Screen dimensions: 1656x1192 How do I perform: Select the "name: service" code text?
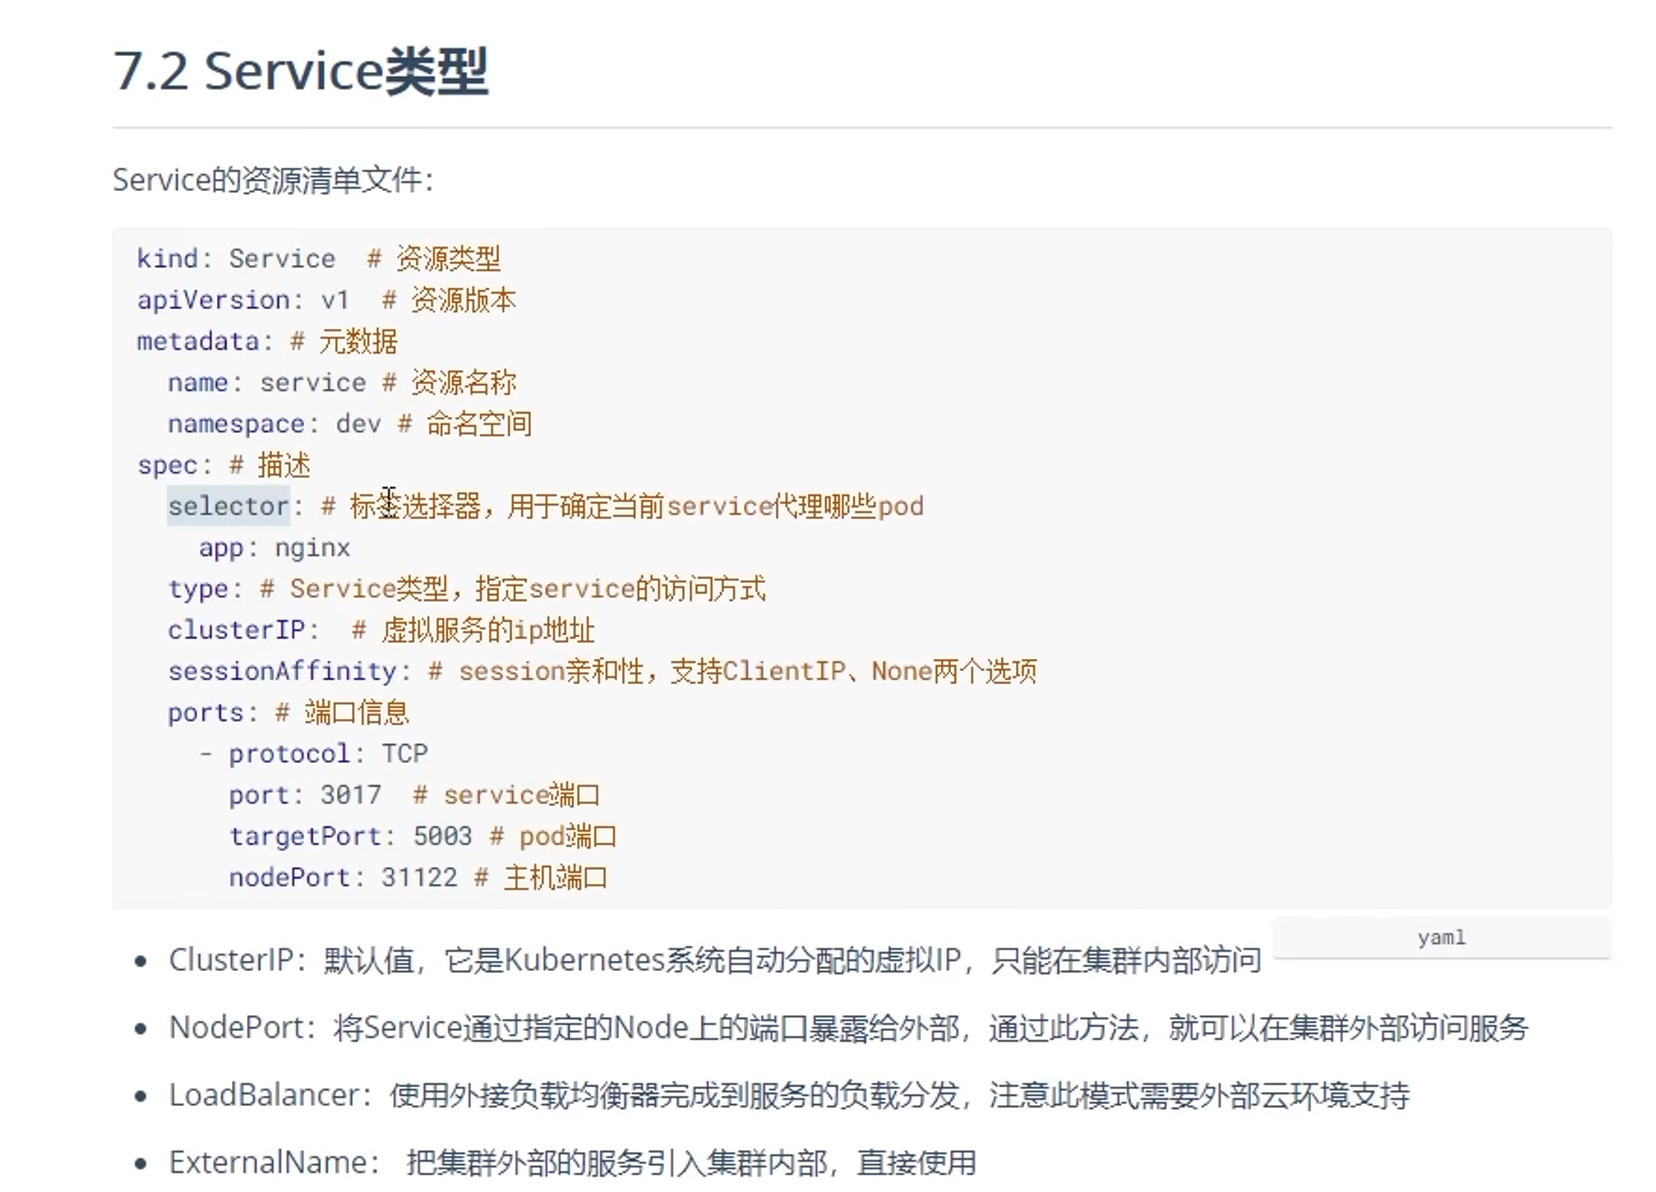(267, 383)
